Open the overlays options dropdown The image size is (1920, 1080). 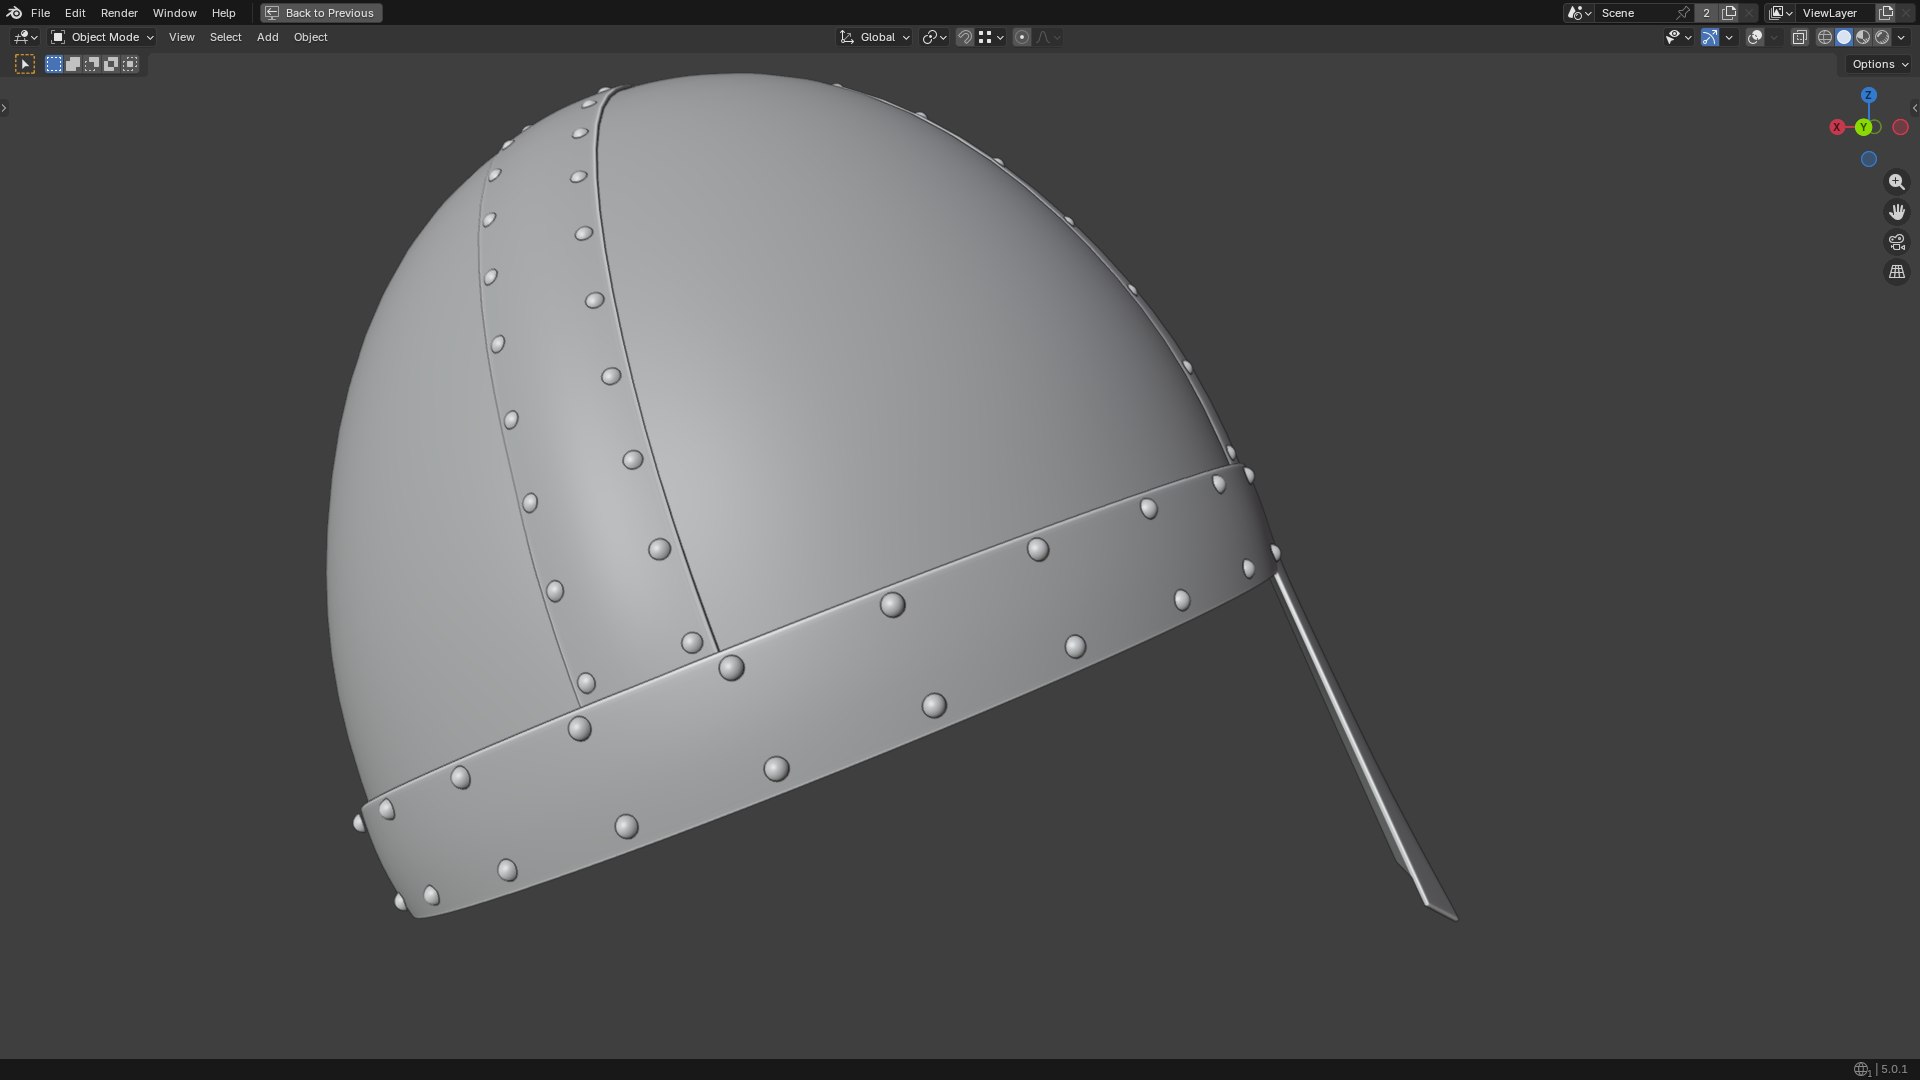(x=1774, y=37)
